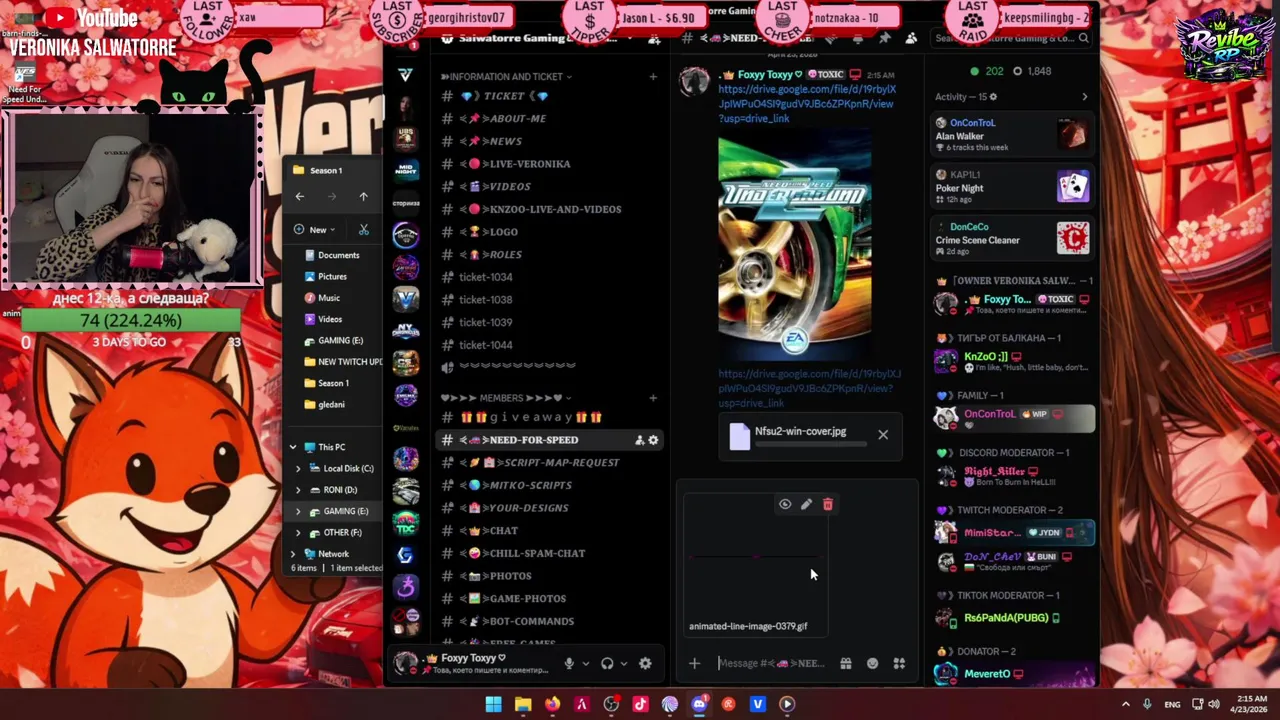Open the apps icon in message bar
Viewport: 1280px width, 720px height.
[899, 663]
